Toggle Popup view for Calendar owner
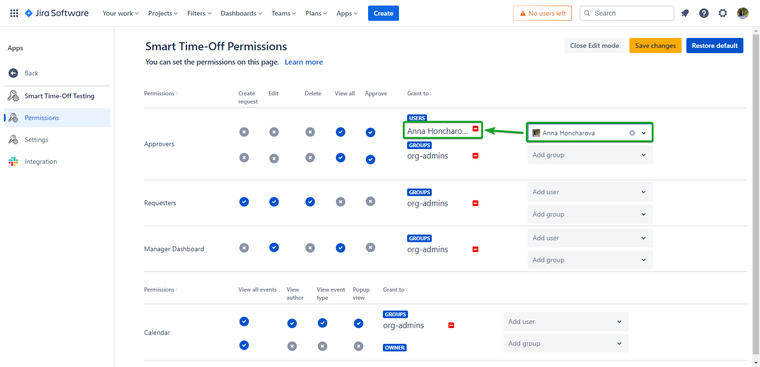The width and height of the screenshot is (760, 367). tap(359, 346)
